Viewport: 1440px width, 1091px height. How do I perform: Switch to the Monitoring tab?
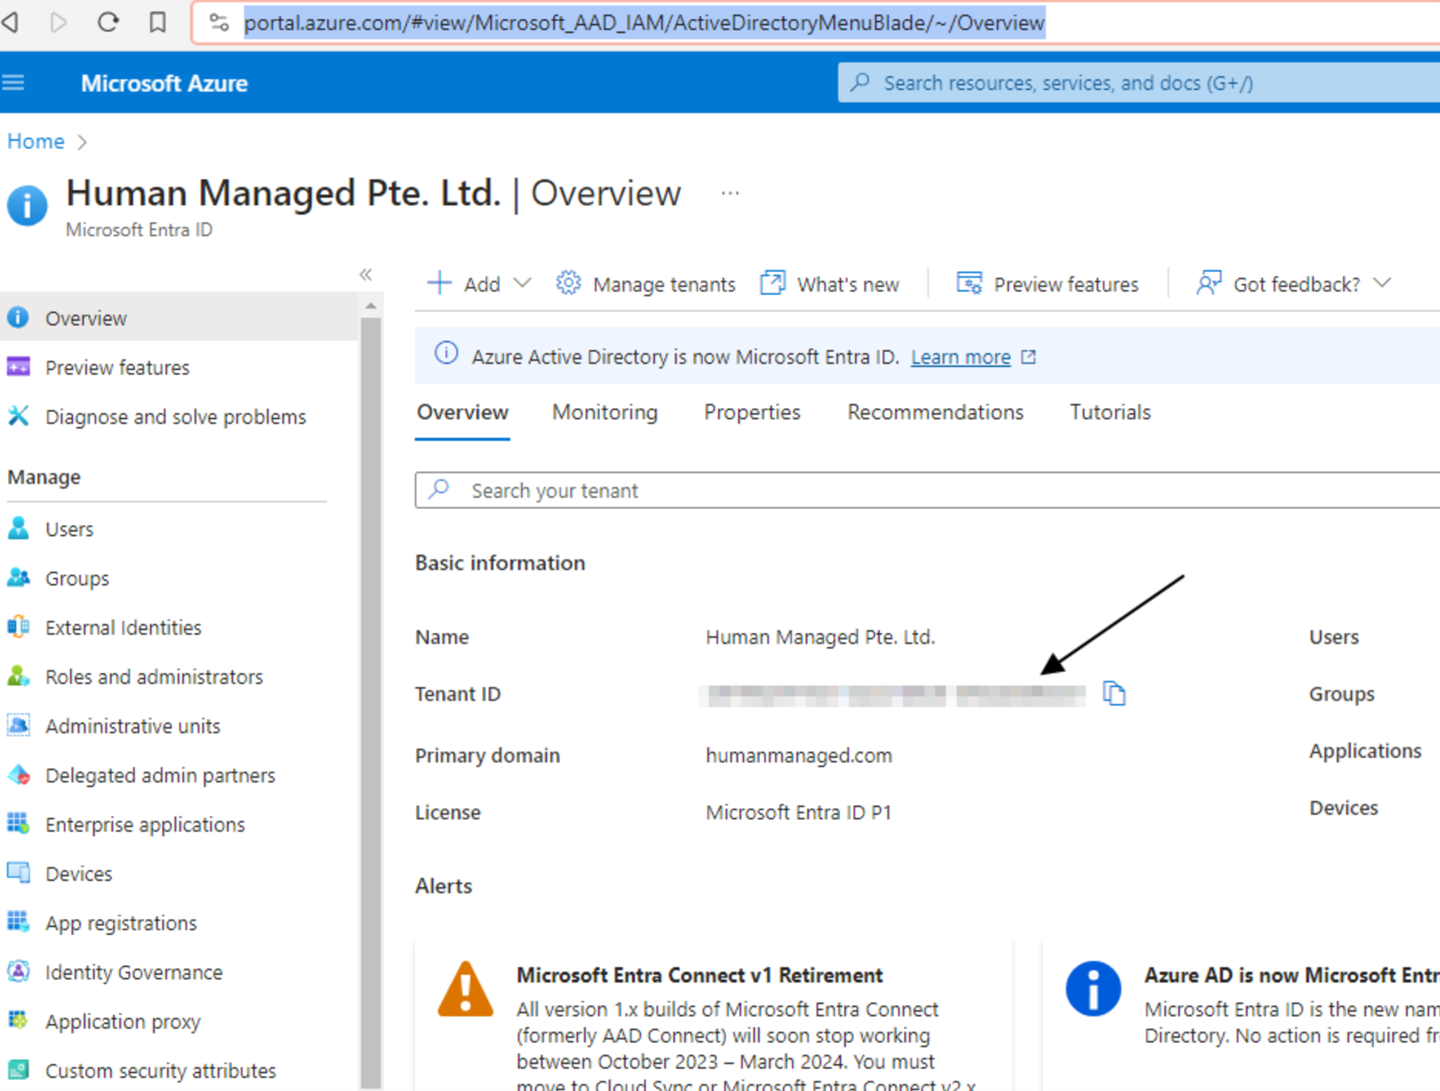coord(605,412)
